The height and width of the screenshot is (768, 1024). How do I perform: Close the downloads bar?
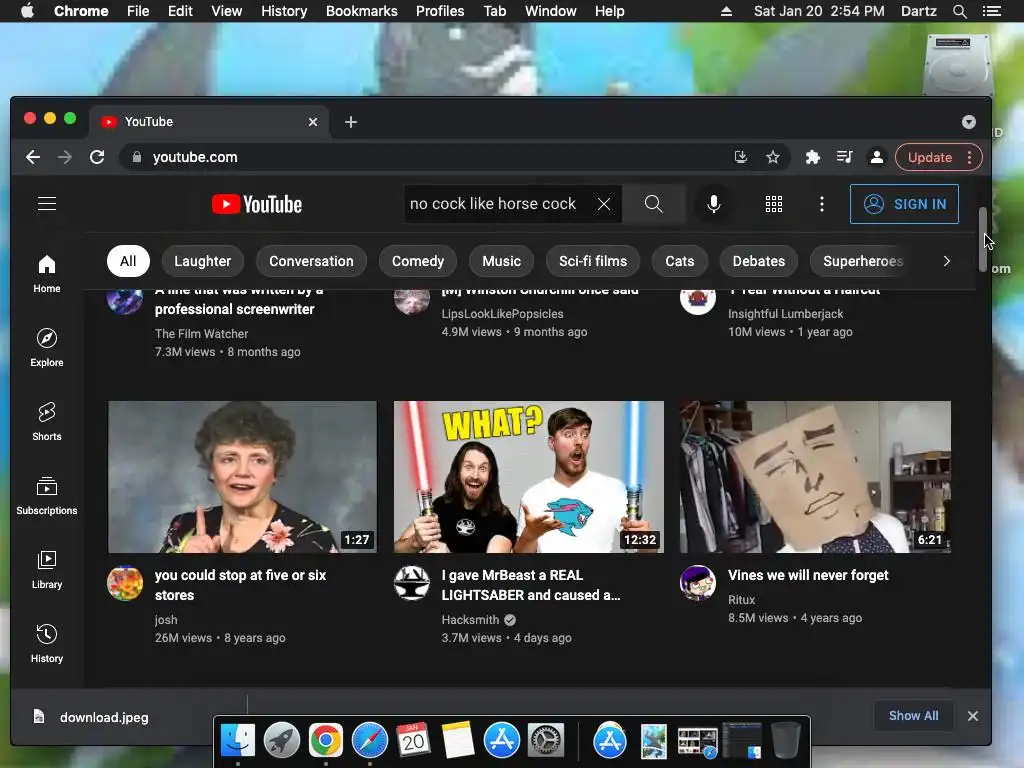pos(972,716)
